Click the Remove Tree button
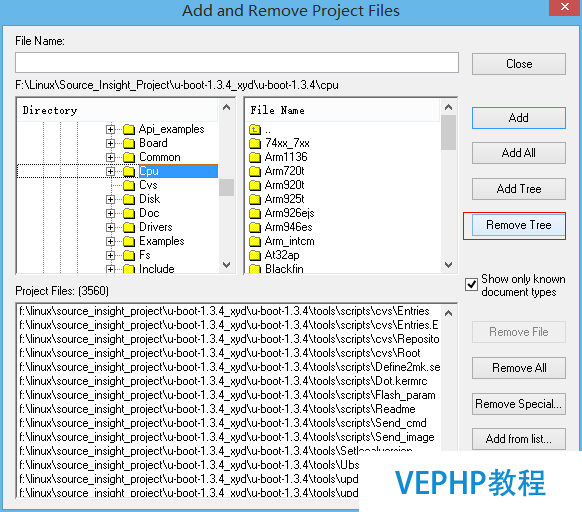Viewport: 582px width, 512px height. [519, 225]
